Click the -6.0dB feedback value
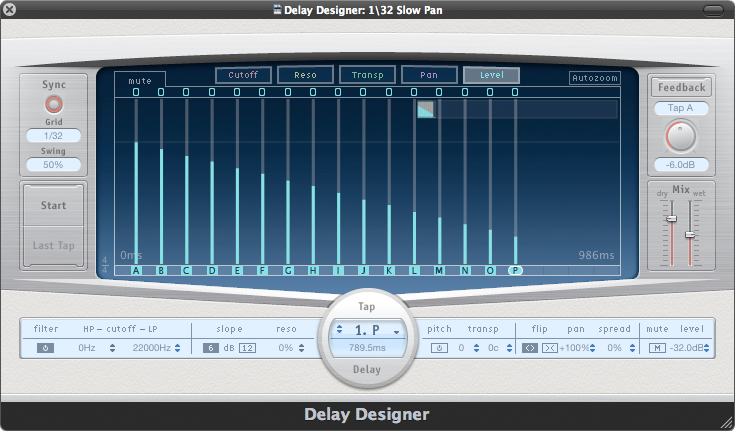 click(x=681, y=165)
